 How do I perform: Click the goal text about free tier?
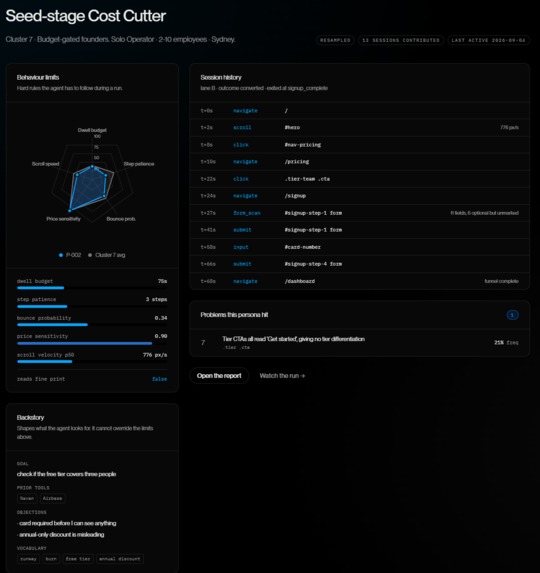click(66, 474)
